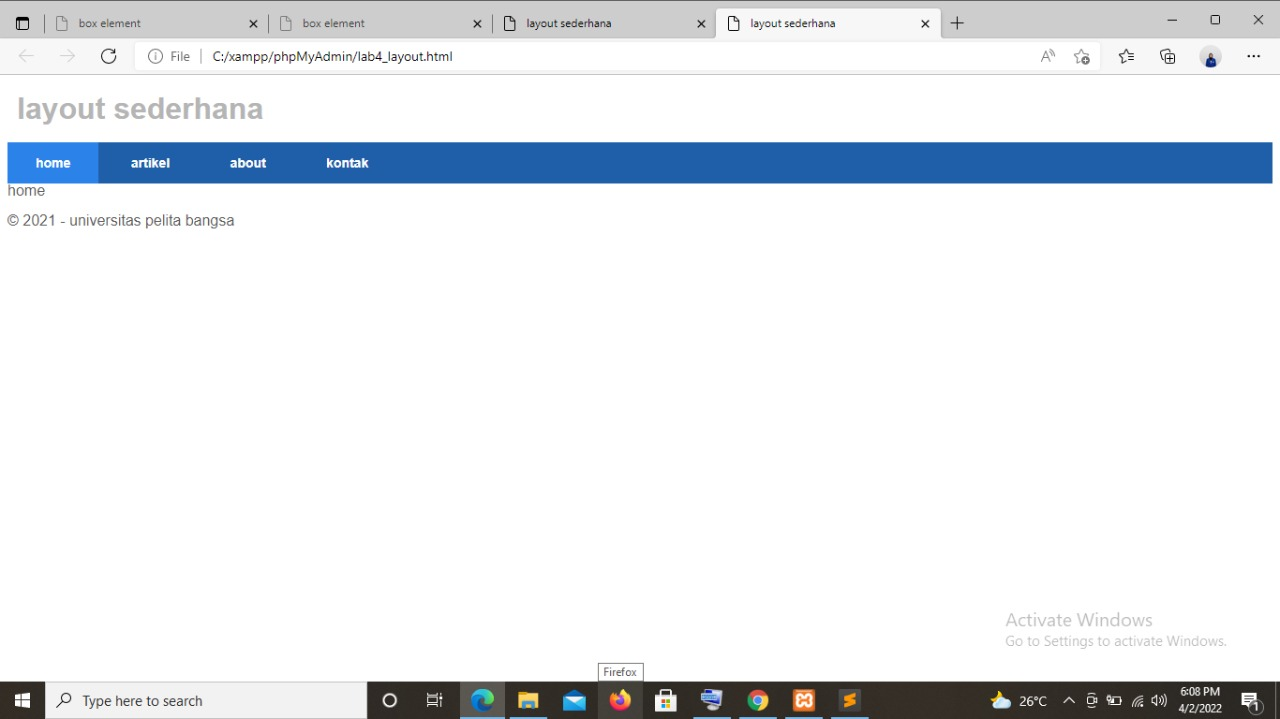Launch XAMPP from the taskbar
This screenshot has height=719, width=1280.
pos(804,700)
